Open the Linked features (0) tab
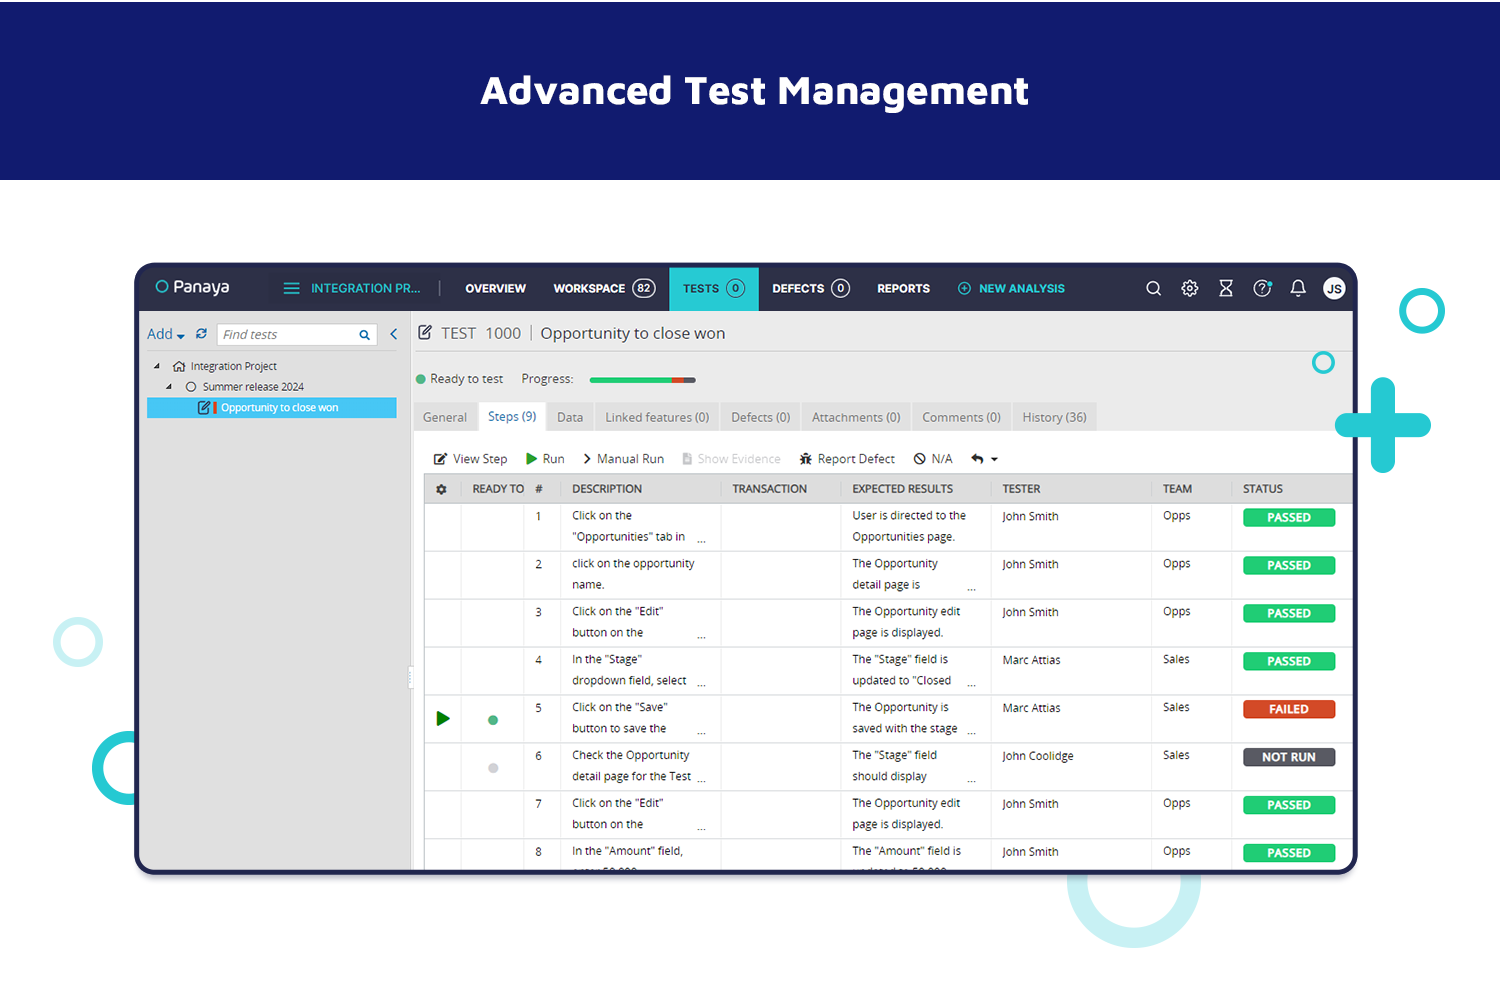The image size is (1500, 1000). (x=657, y=417)
